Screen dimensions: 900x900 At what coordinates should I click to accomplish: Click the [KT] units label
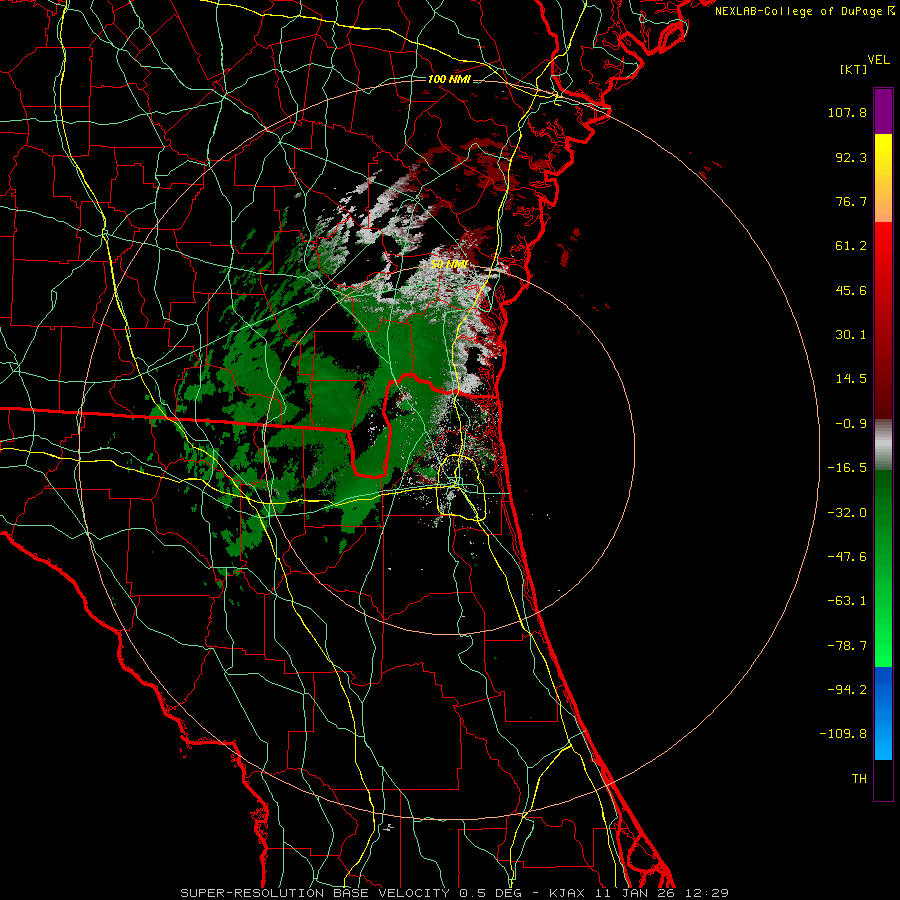(854, 69)
